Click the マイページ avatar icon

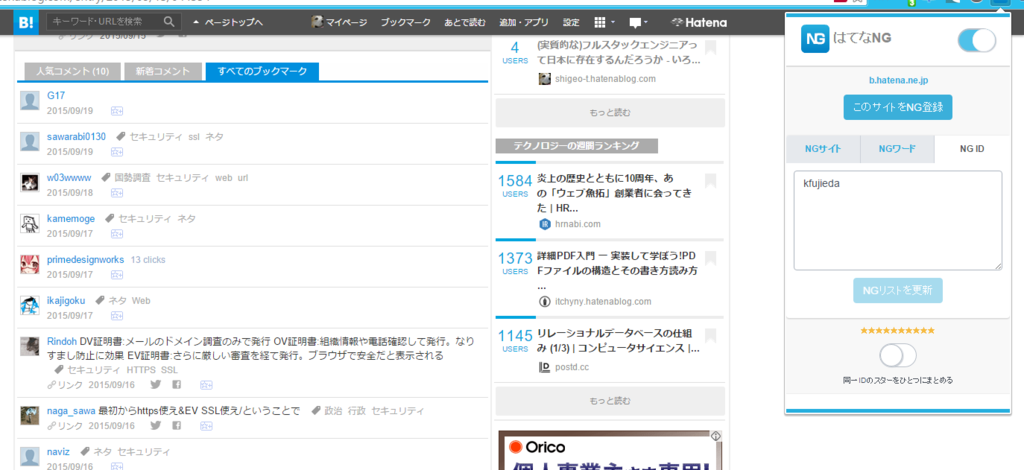tap(317, 22)
